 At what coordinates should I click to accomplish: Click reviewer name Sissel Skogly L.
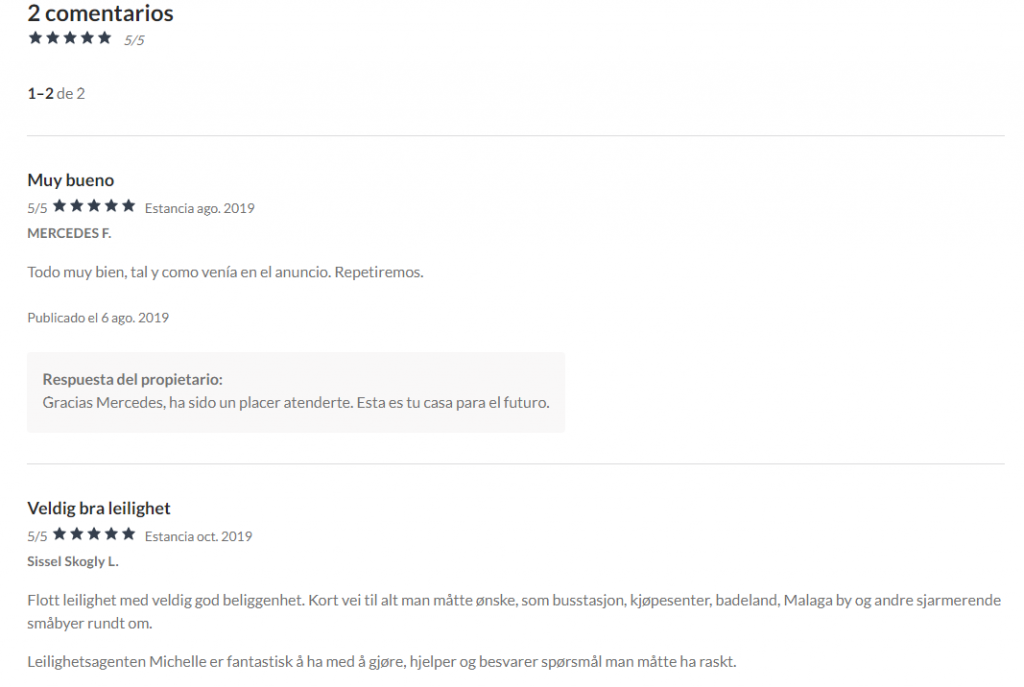[73, 561]
